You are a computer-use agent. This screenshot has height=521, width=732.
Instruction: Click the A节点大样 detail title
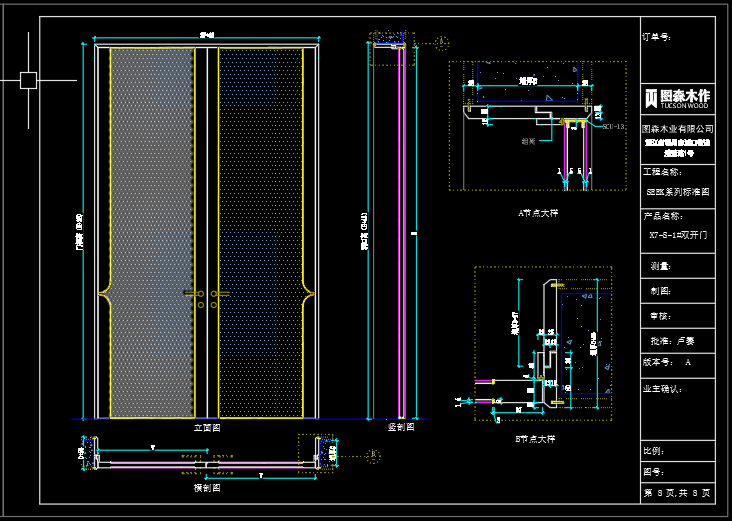tap(537, 213)
